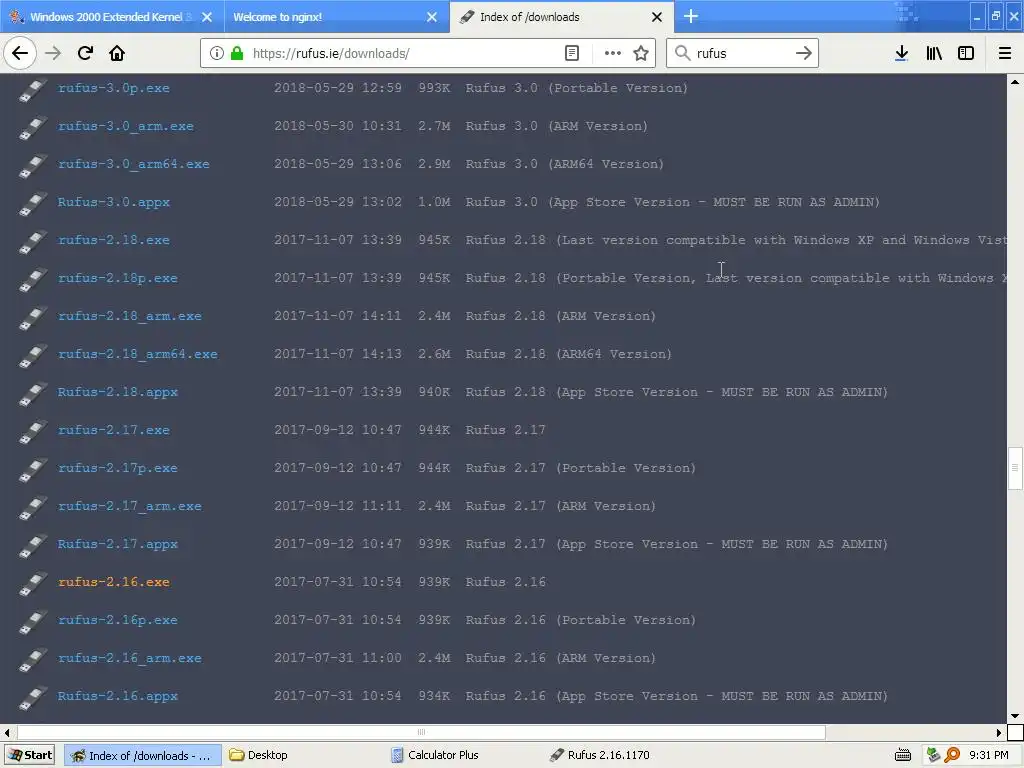Click the vertical scrollbar down arrow

point(1015,716)
